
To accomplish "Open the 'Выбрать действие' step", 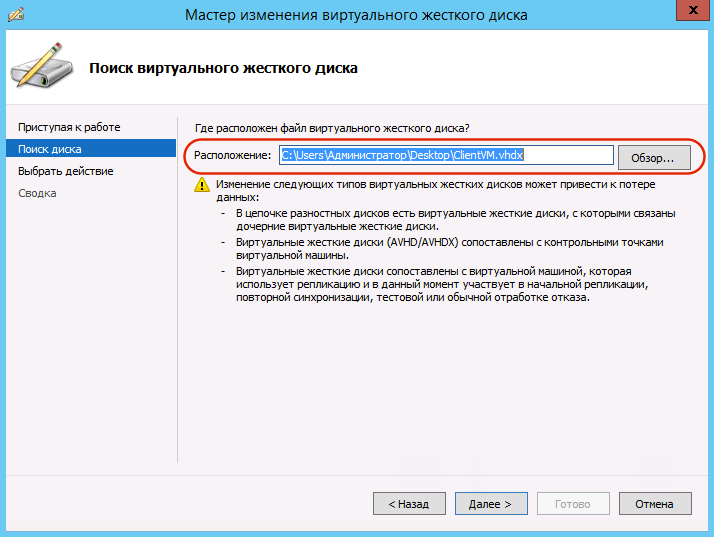I will 66,171.
